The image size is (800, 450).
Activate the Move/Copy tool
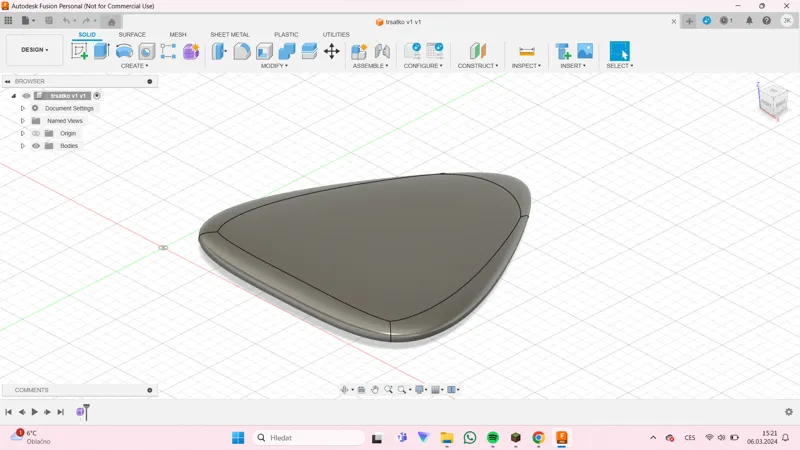pos(332,51)
